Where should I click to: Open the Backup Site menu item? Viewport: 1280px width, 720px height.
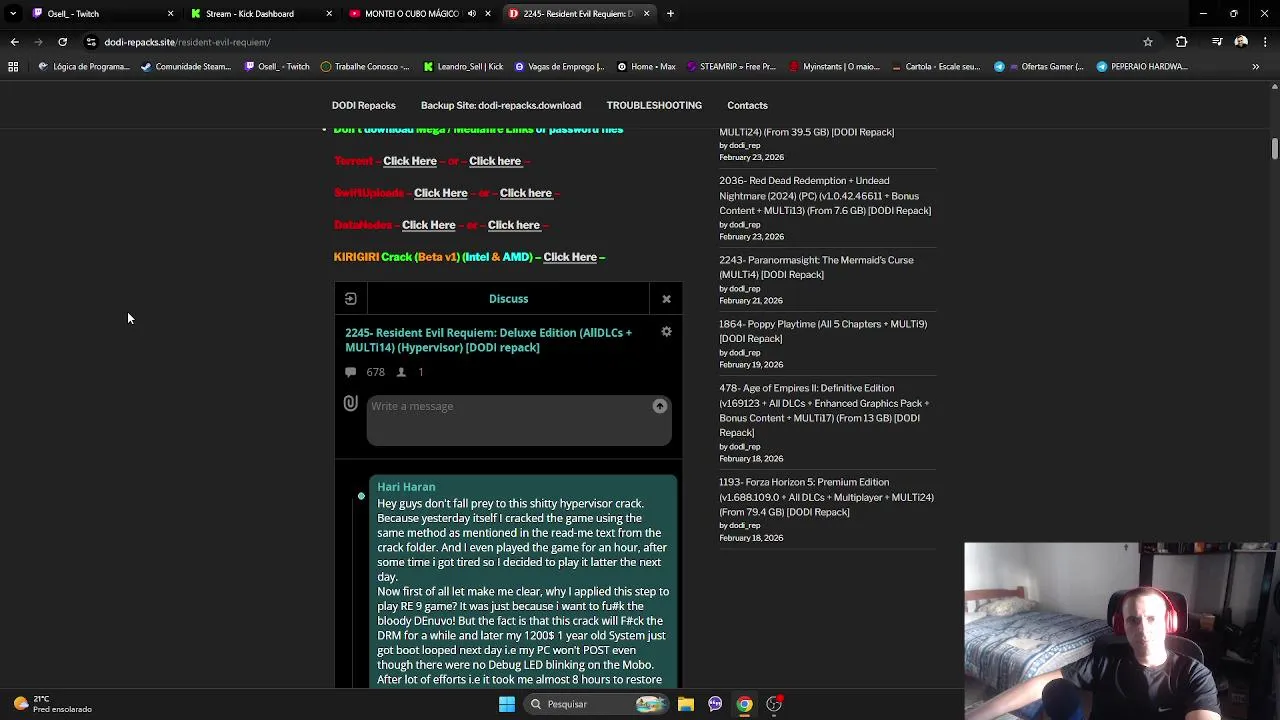click(x=501, y=105)
